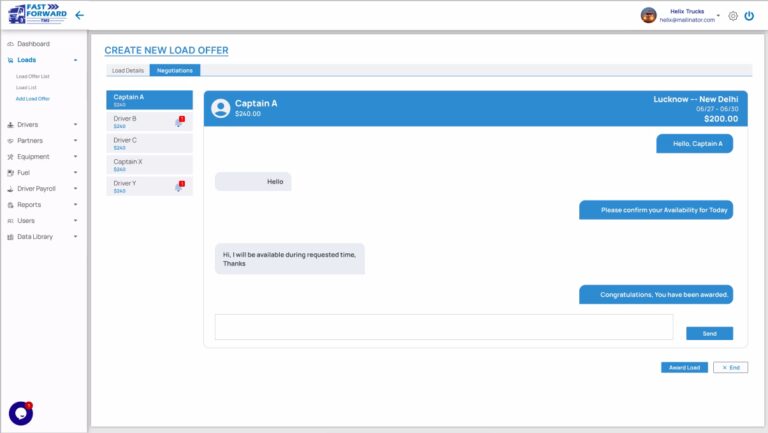This screenshot has width=768, height=433.
Task: Click the Partners handshake icon
Action: [x=10, y=141]
